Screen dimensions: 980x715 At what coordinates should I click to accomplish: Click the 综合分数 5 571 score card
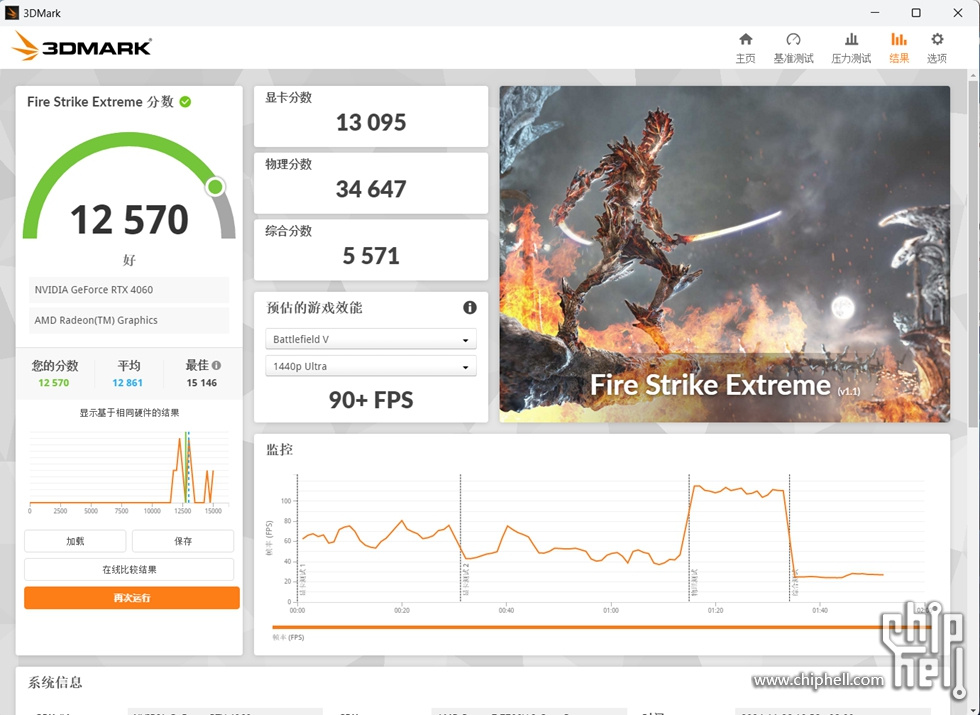click(371, 250)
